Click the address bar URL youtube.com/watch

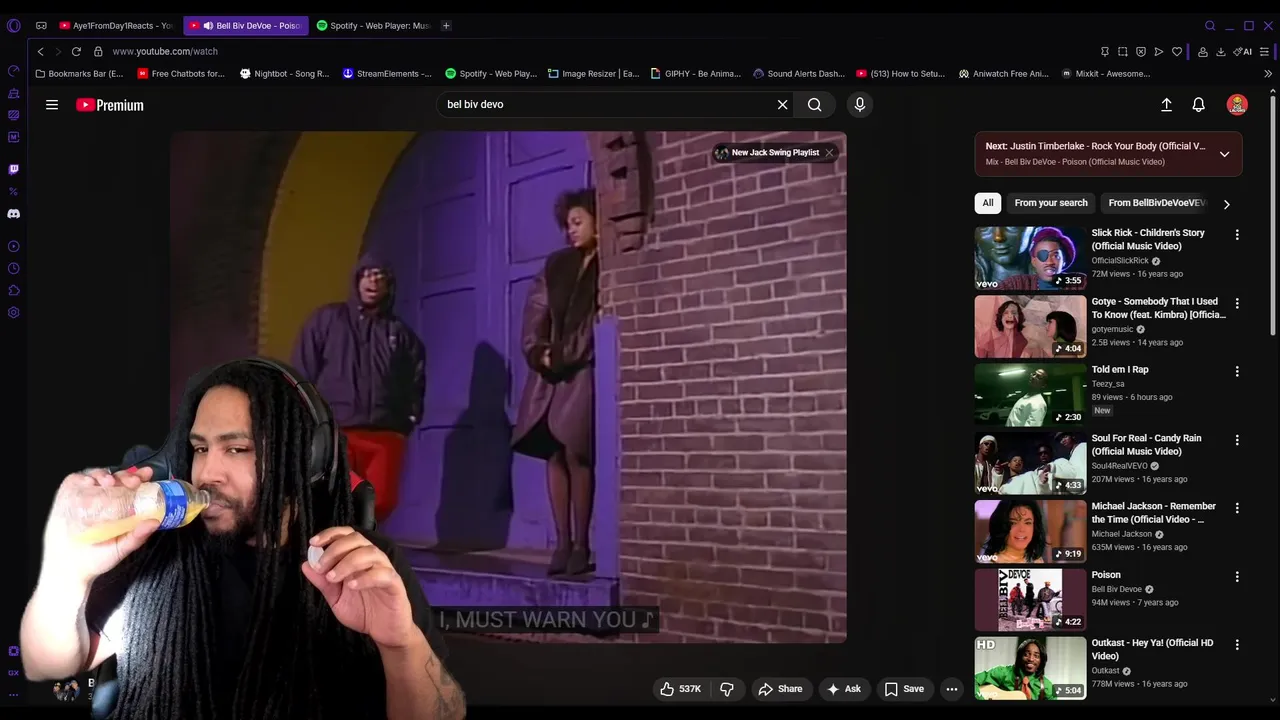(165, 51)
